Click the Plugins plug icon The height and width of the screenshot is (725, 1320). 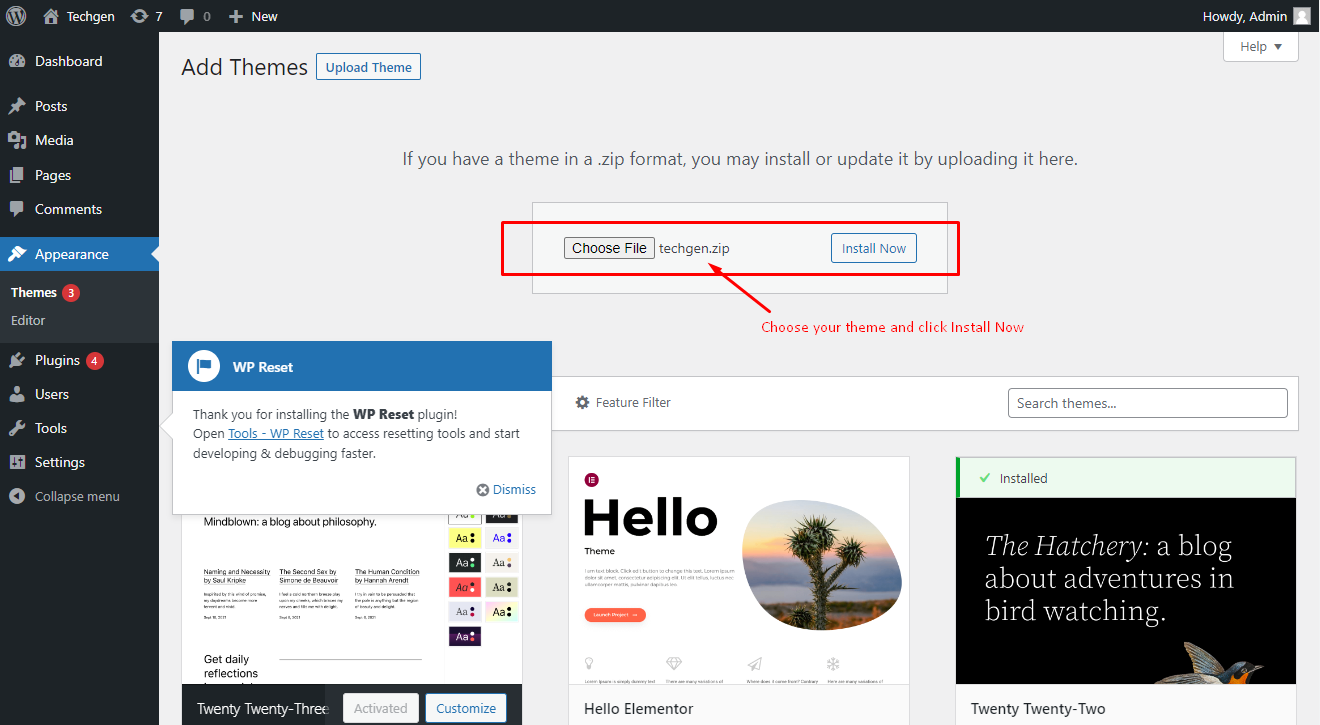click(17, 360)
